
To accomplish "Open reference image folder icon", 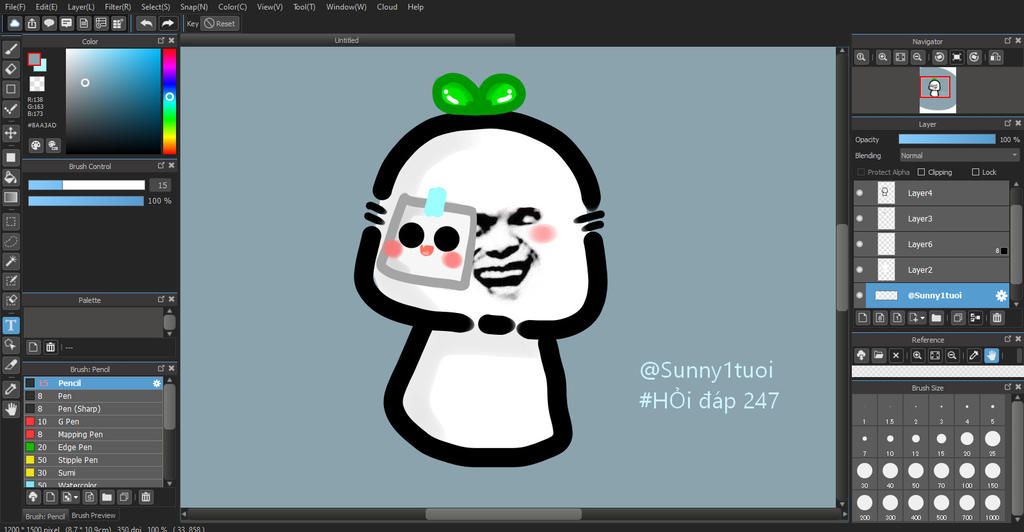I will tap(879, 355).
